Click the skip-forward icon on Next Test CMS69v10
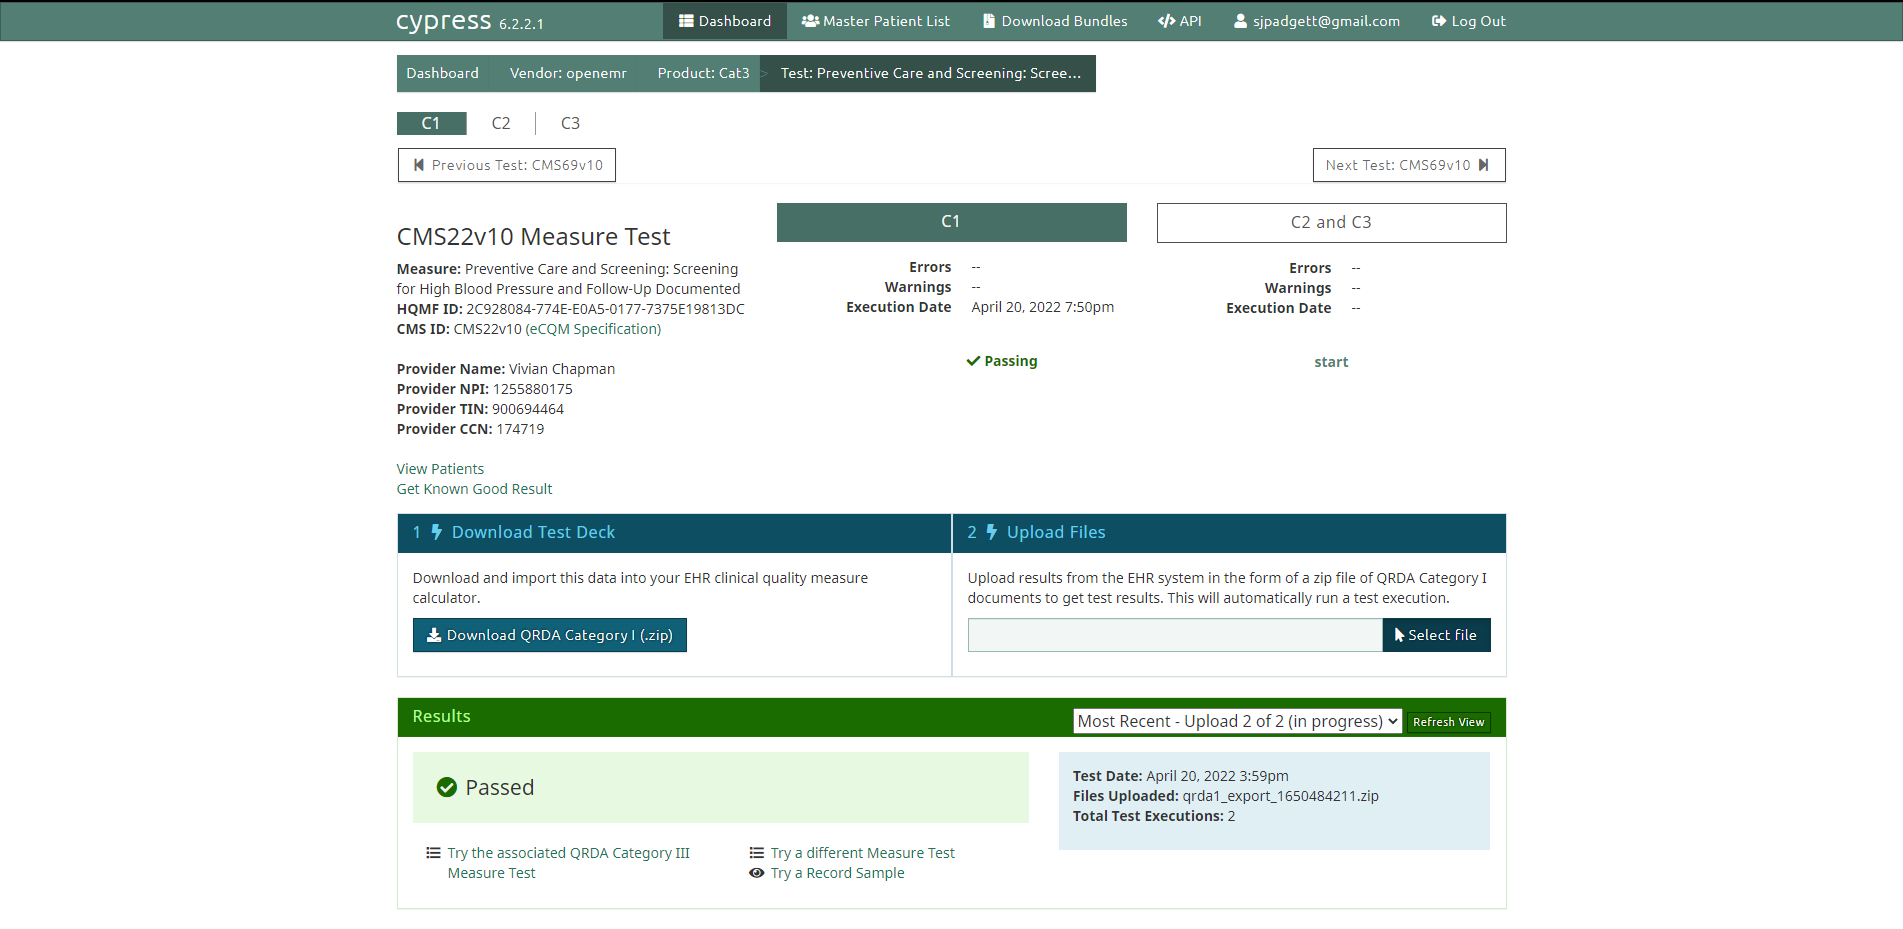 coord(1484,164)
